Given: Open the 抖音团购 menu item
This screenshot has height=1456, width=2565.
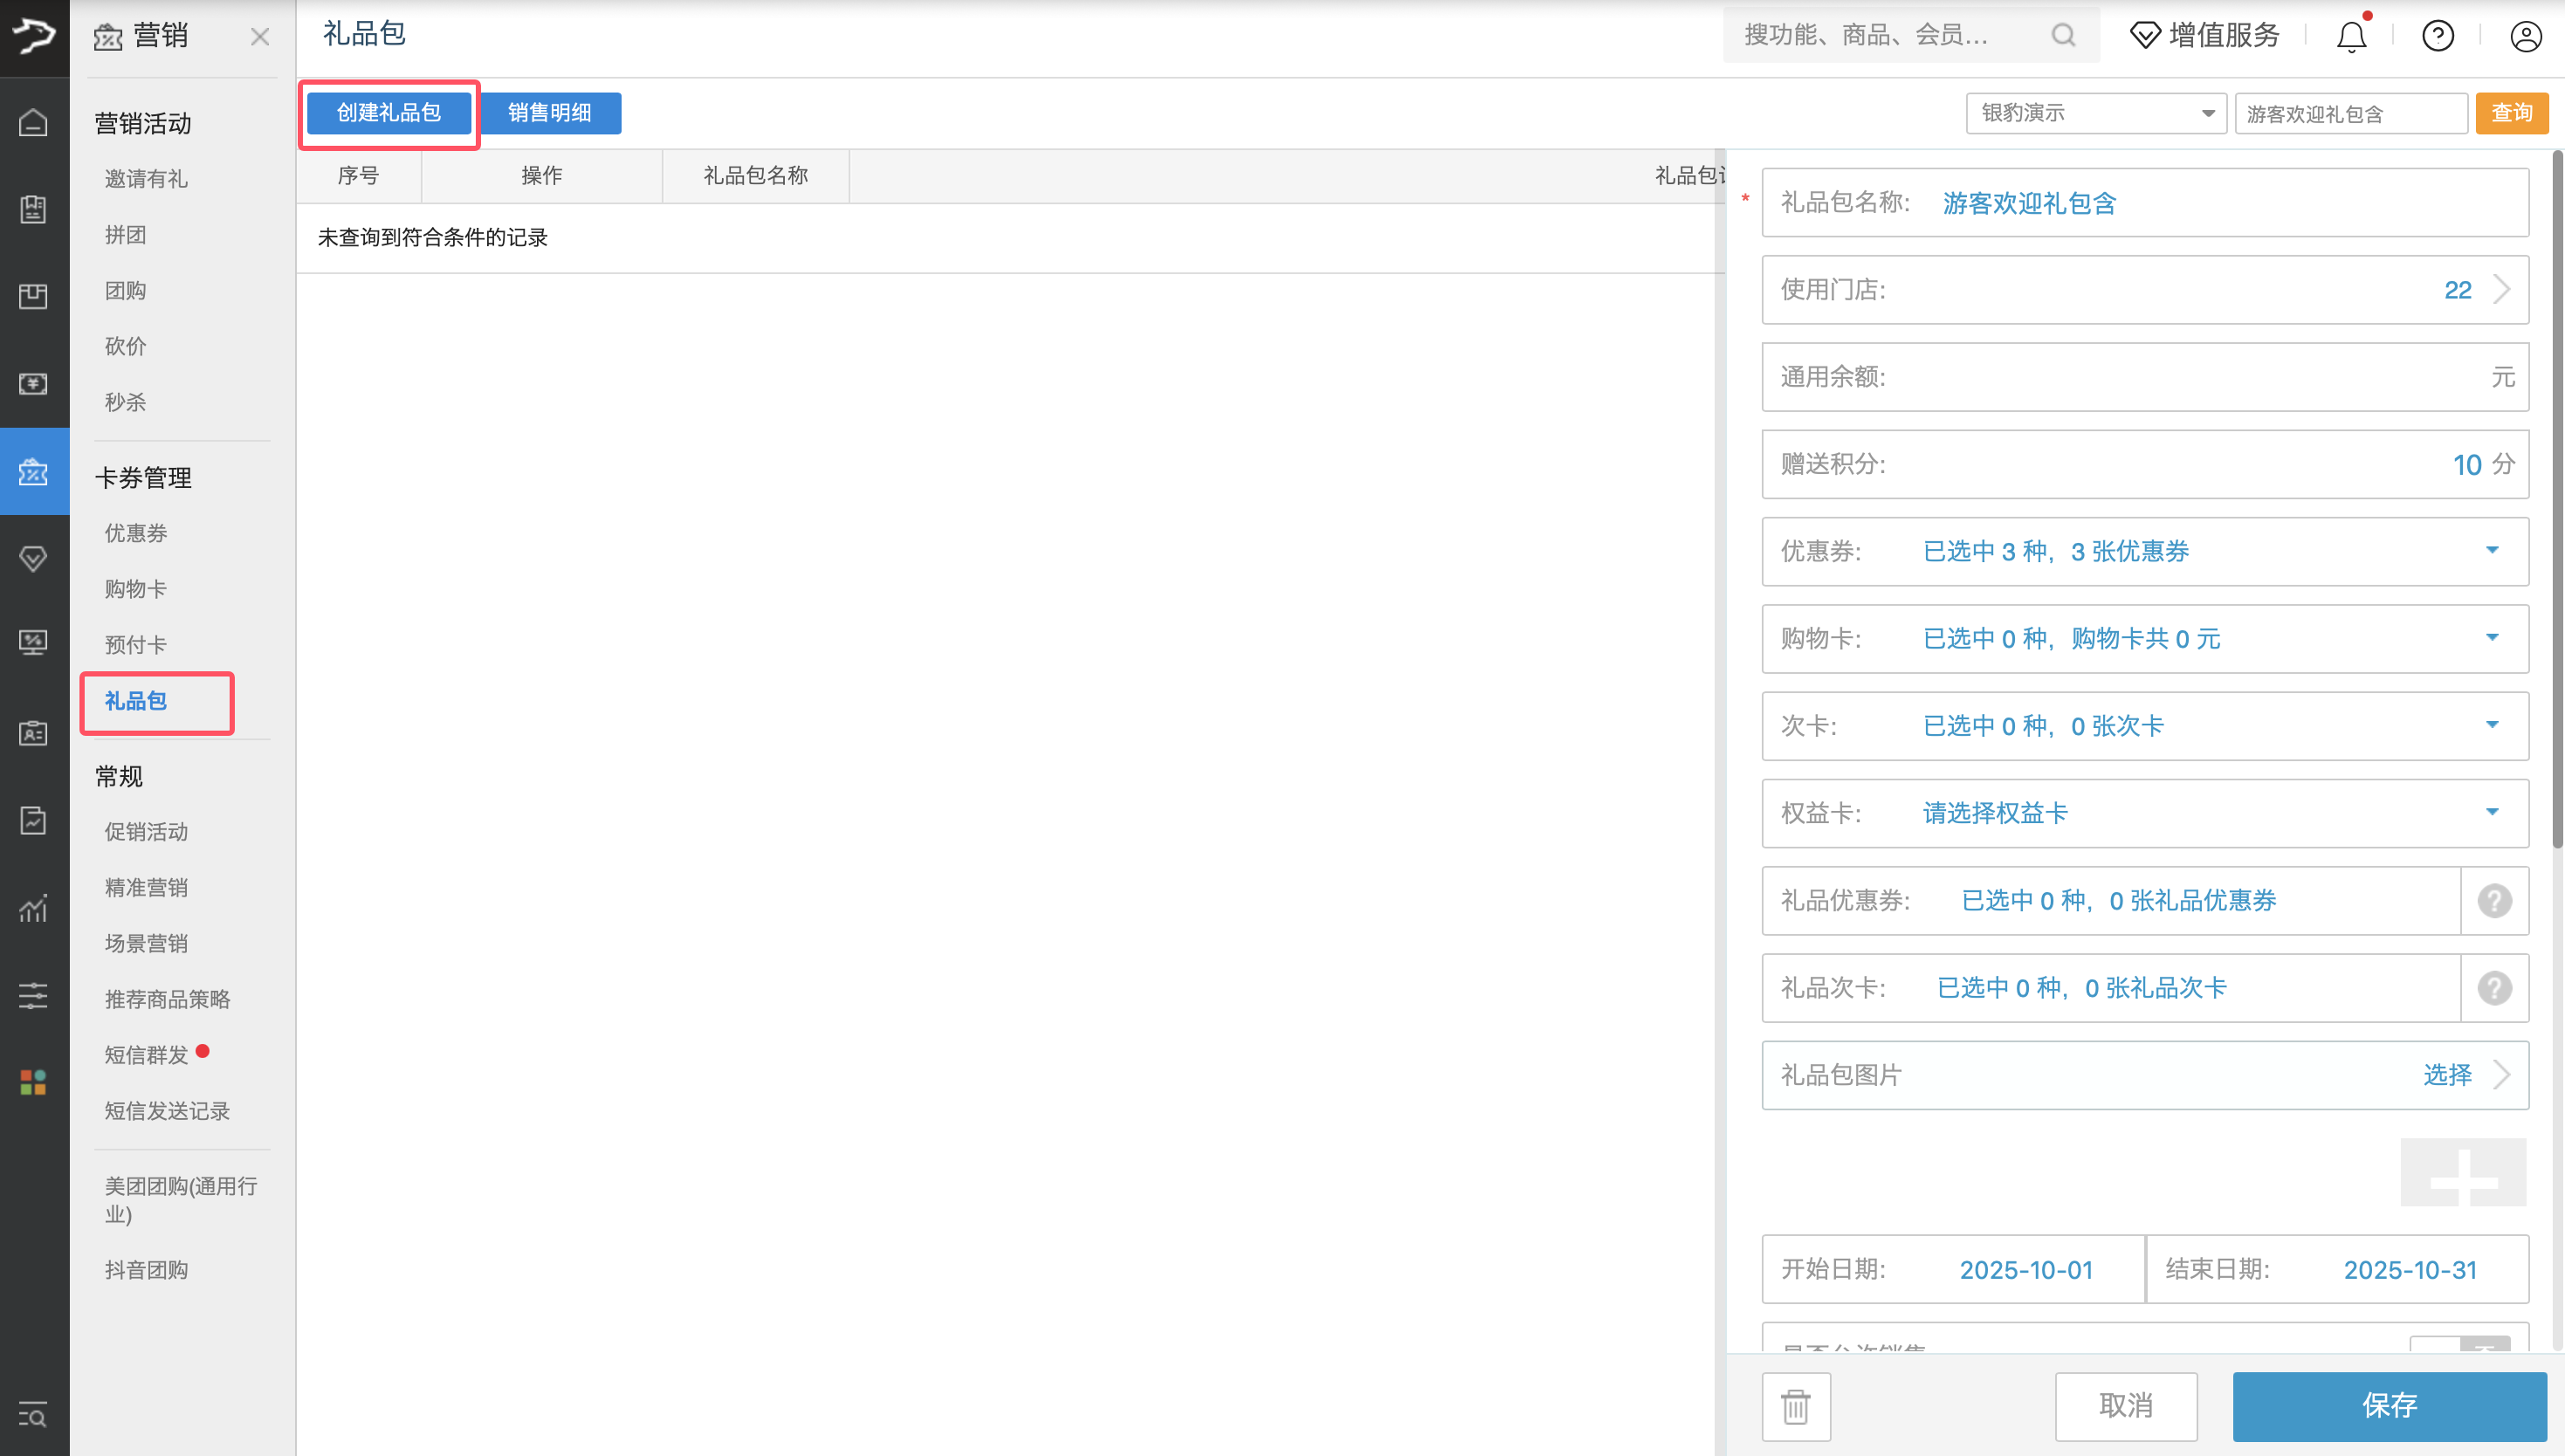Looking at the screenshot, I should [146, 1269].
